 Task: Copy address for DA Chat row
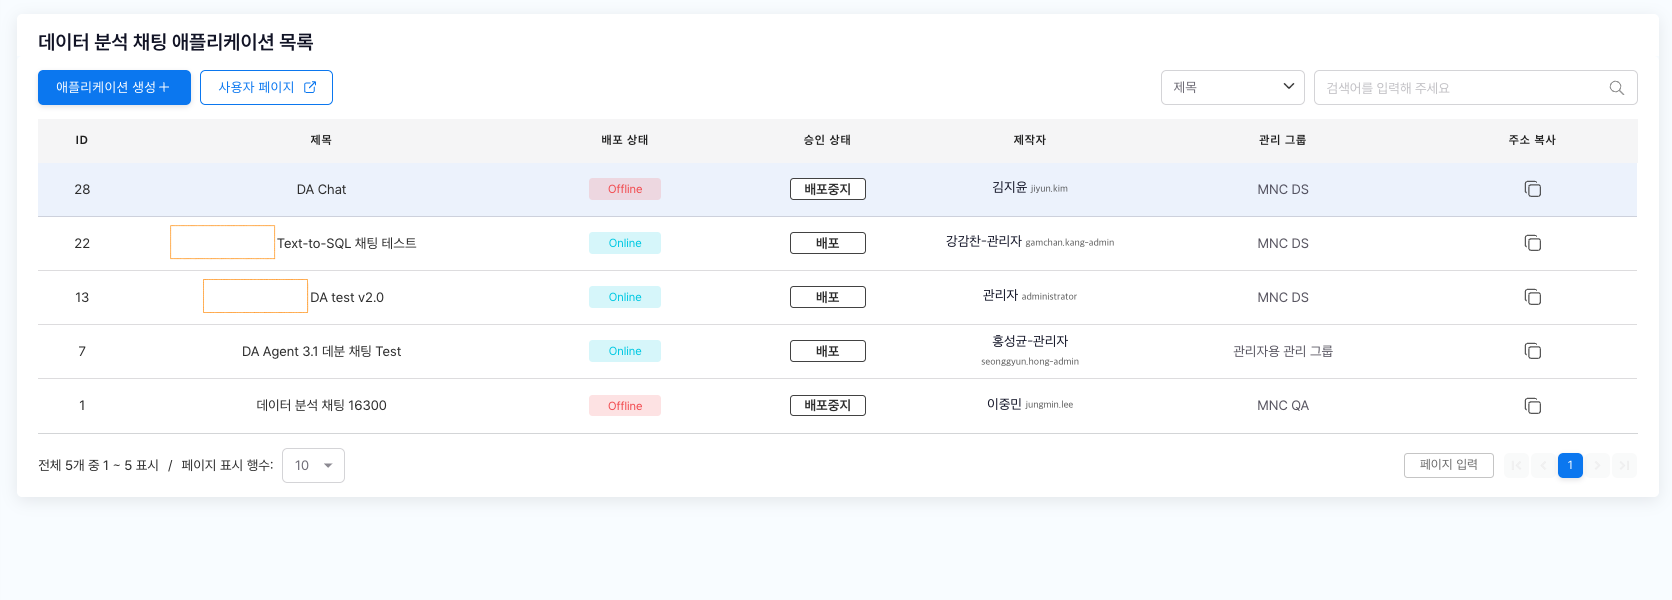(1532, 189)
